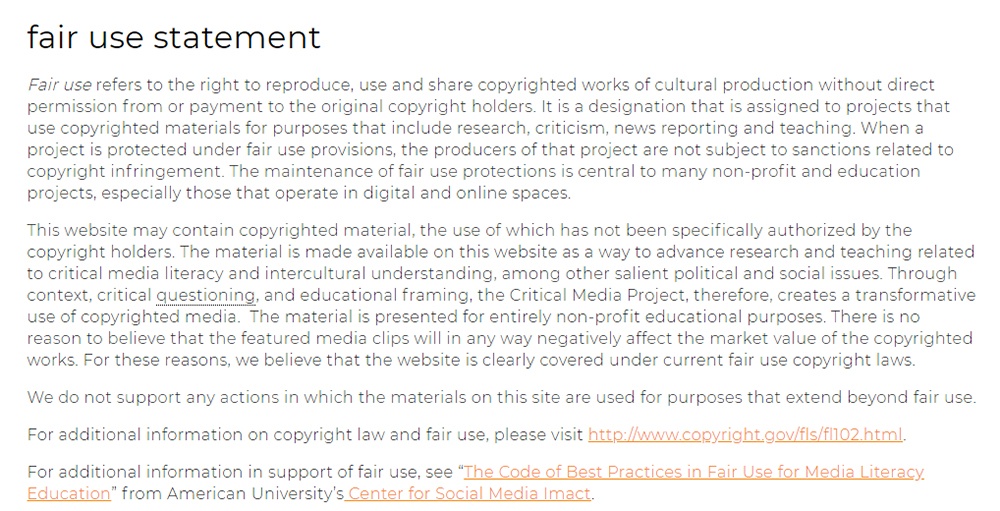Image resolution: width=1000 pixels, height=511 pixels.
Task: Click the American University's text
Action: [255, 493]
